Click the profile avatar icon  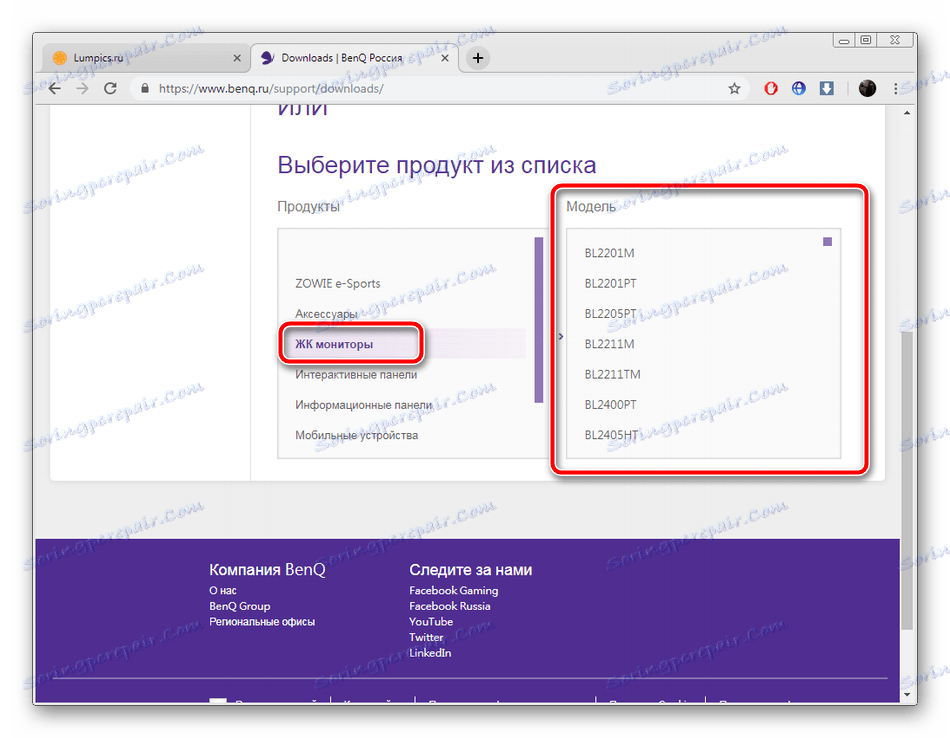point(866,88)
